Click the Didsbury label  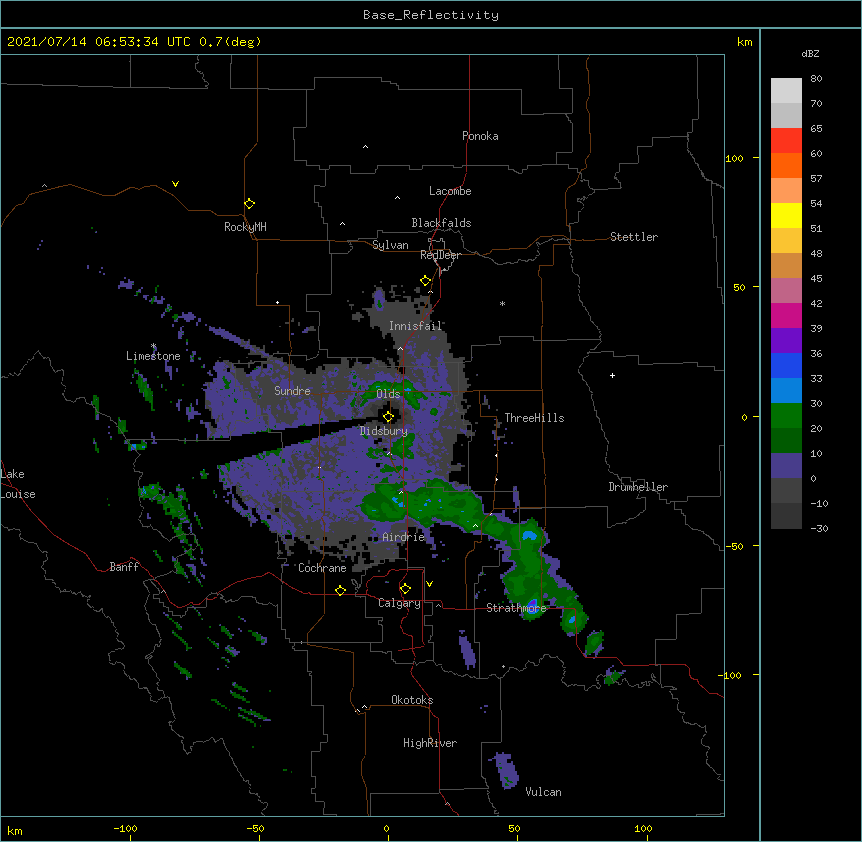coord(384,431)
